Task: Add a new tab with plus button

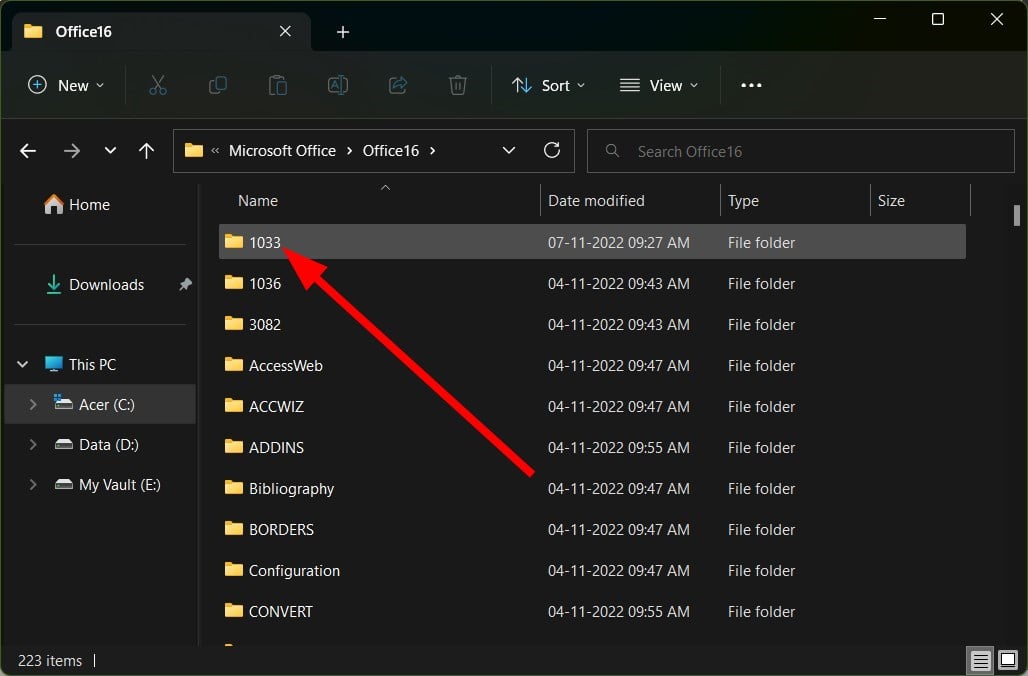Action: [343, 32]
